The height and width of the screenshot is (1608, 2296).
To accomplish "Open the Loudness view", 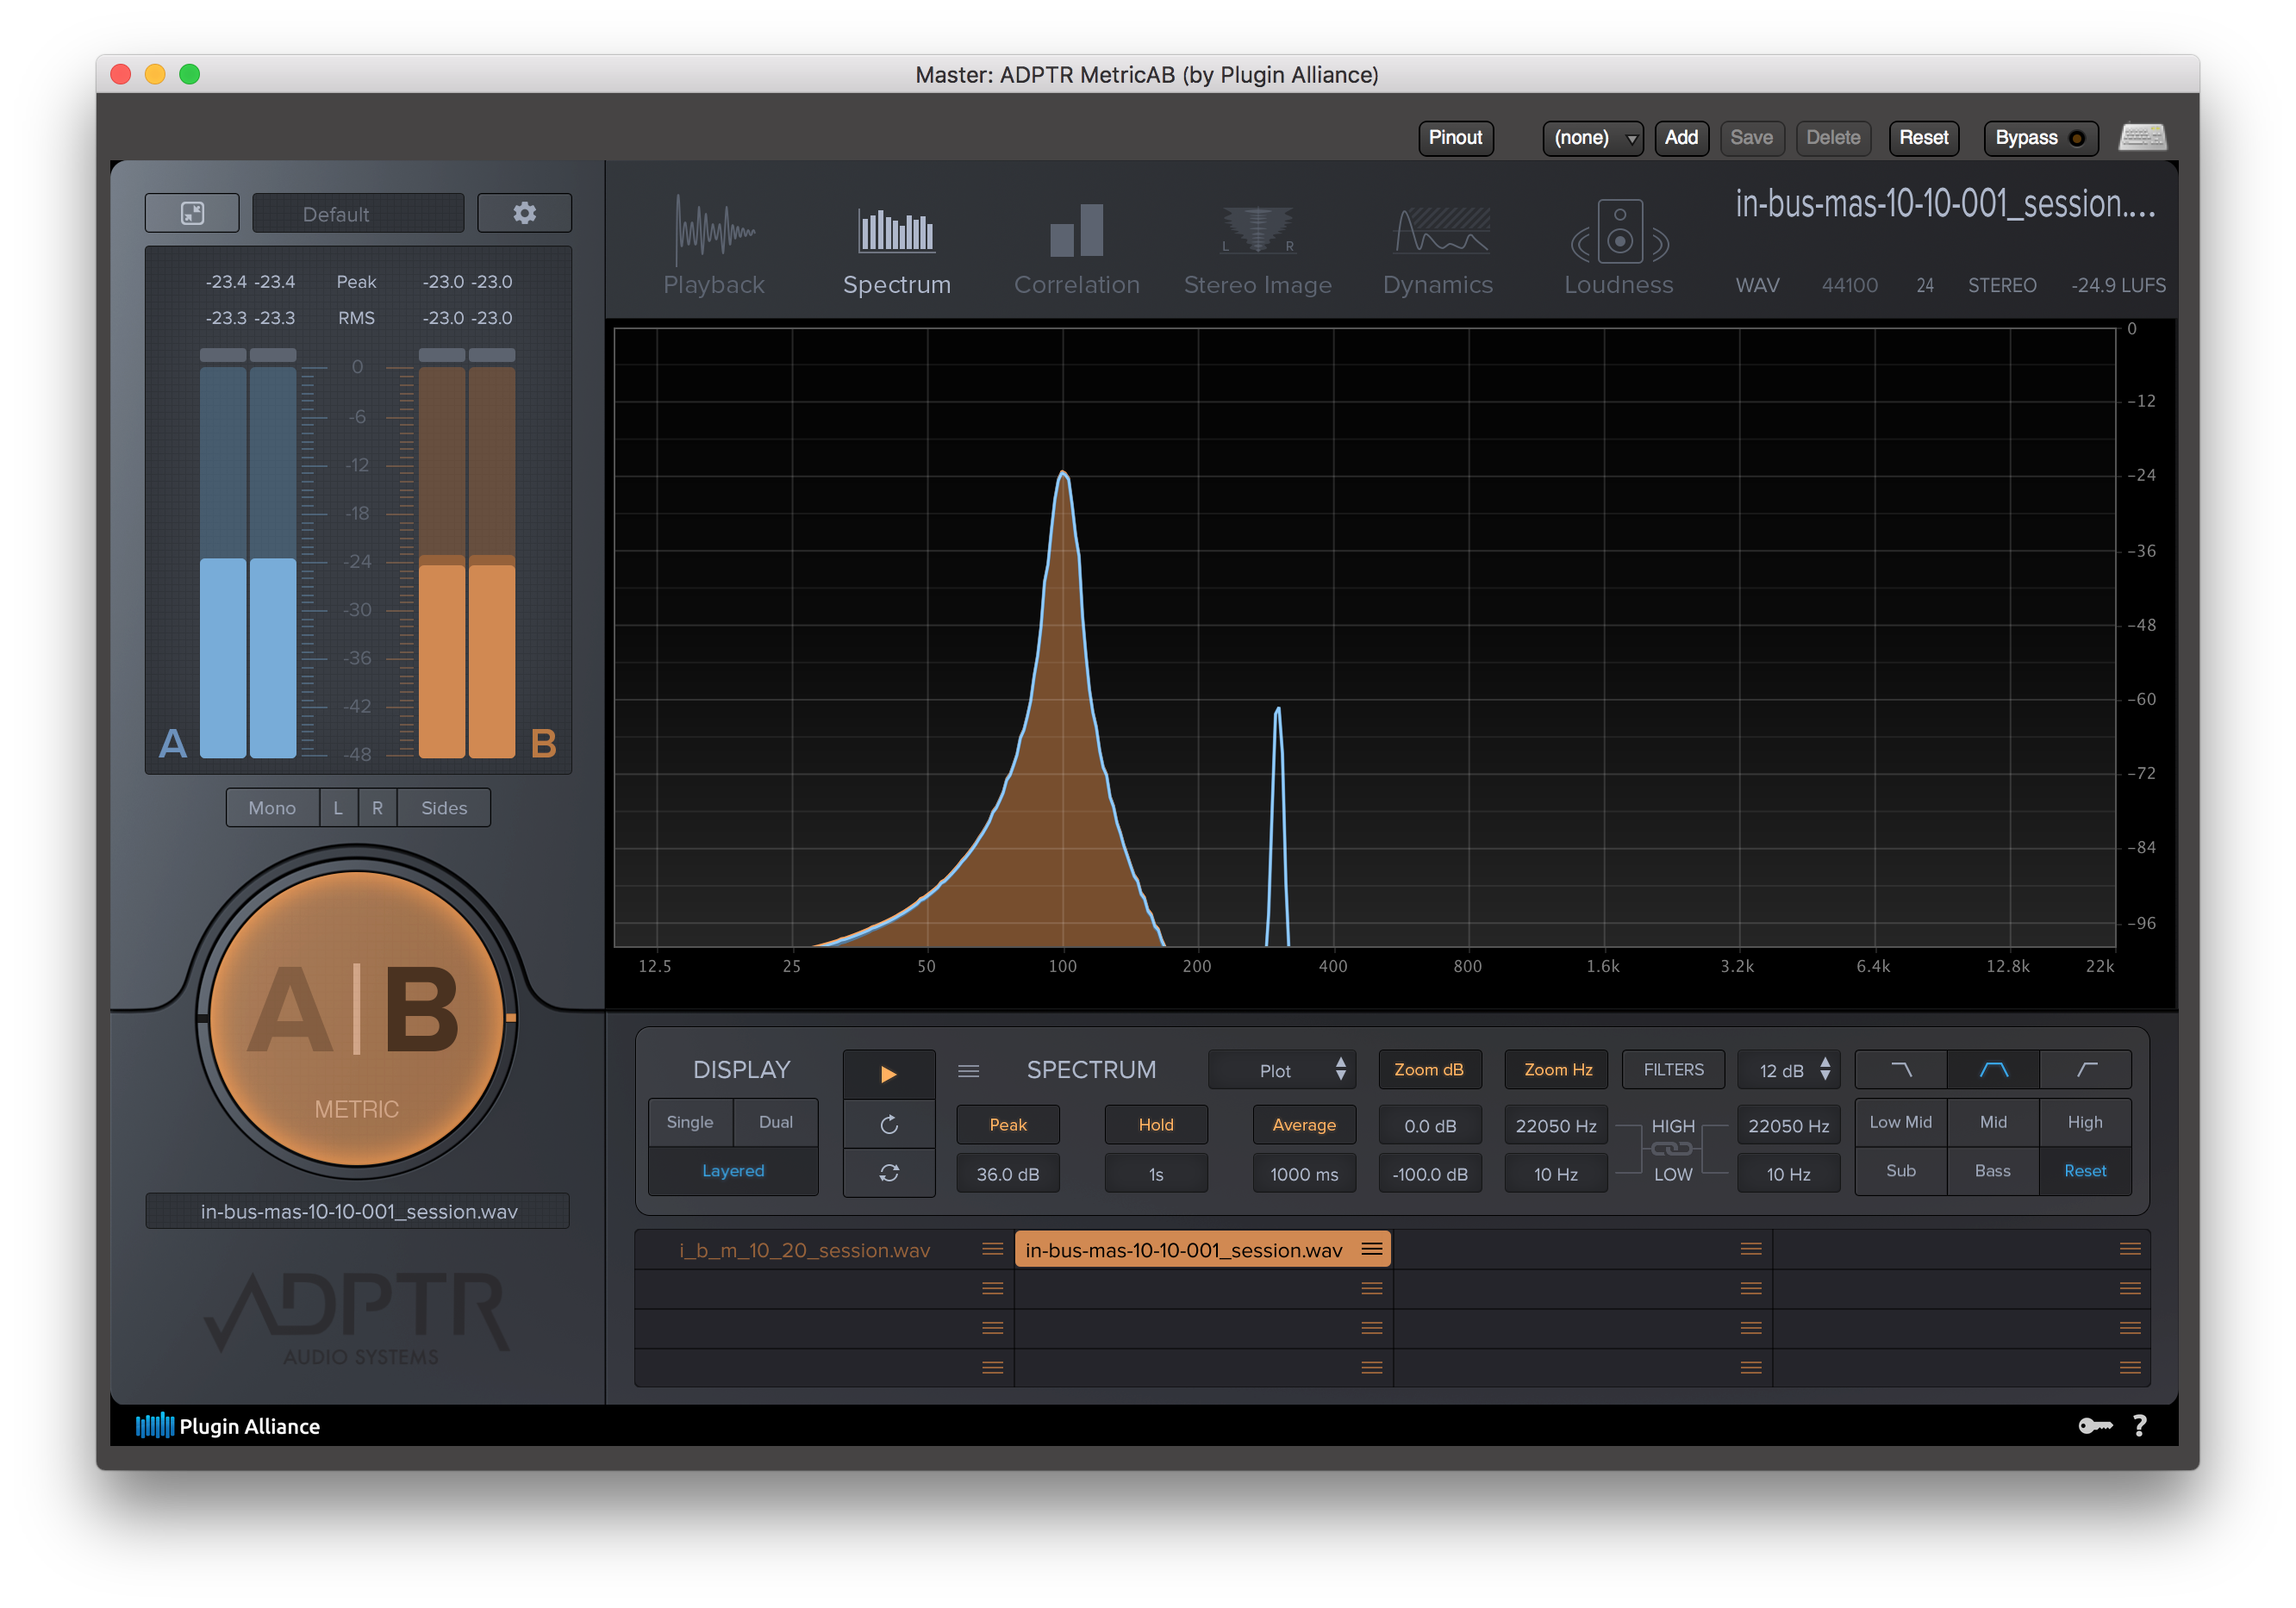I will [1618, 245].
